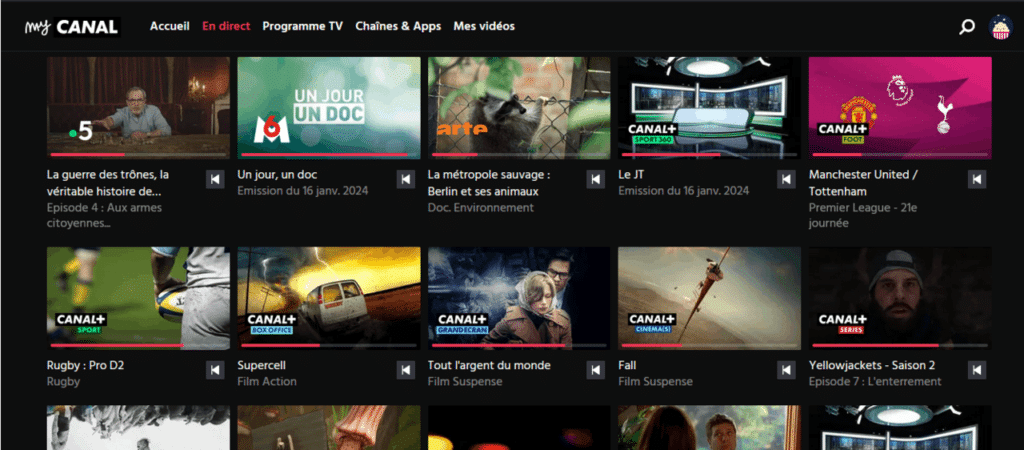
Task: Click 'Episode 4 : Aux armes citoyennes...' text
Action: [104, 215]
